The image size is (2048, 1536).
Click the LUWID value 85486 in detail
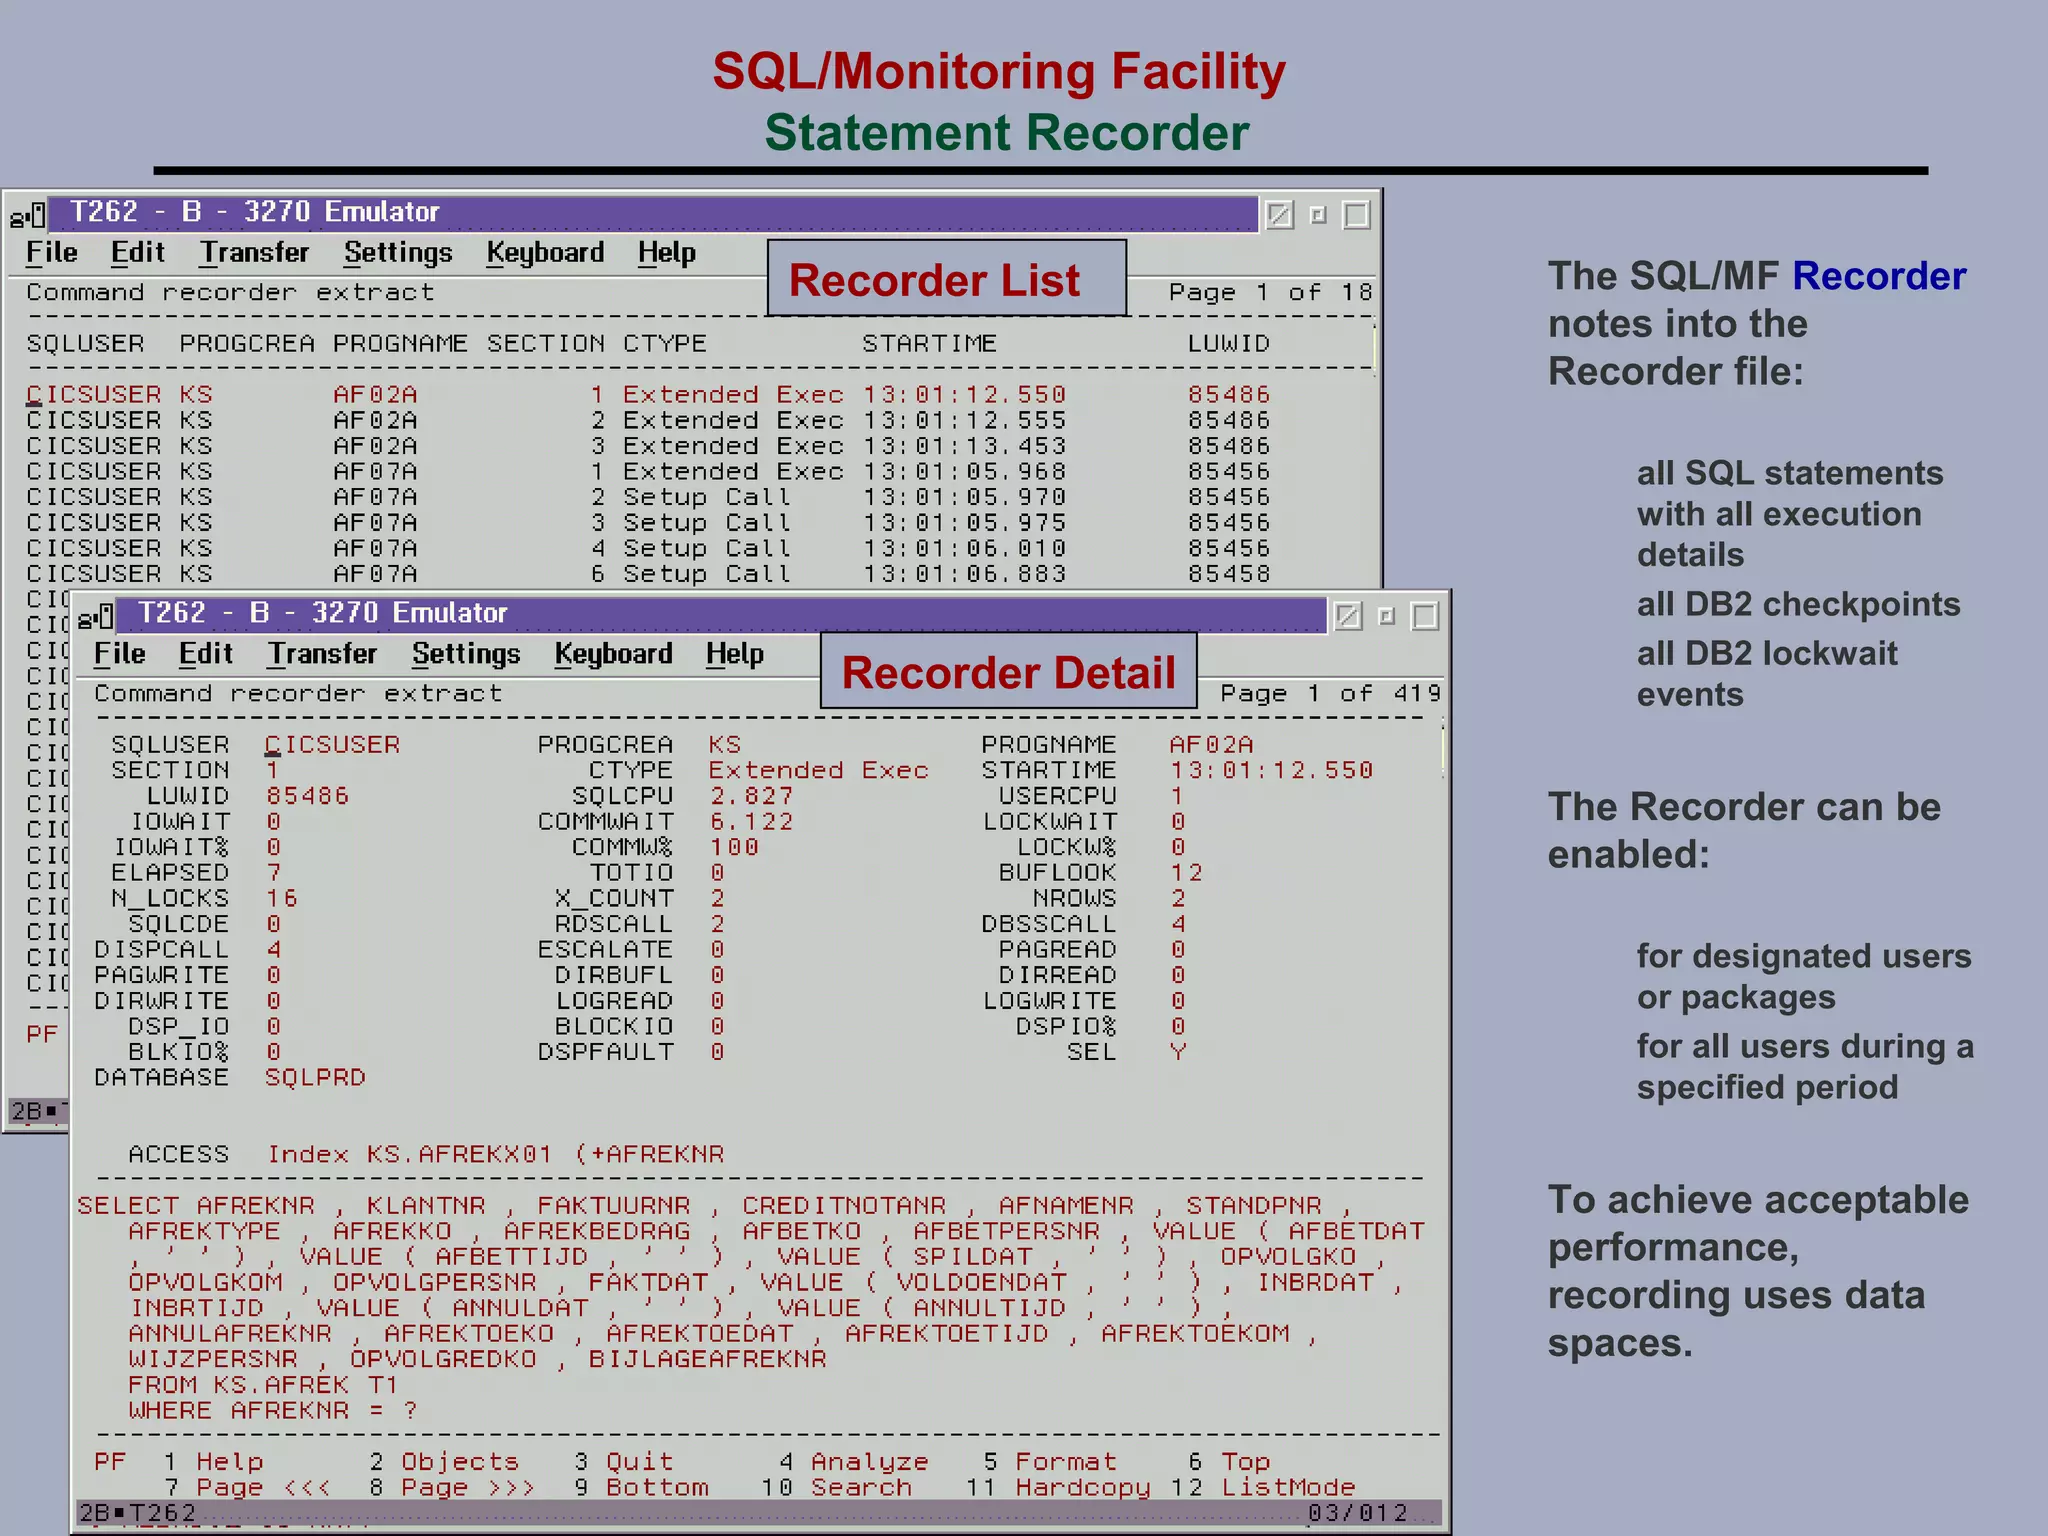[307, 796]
